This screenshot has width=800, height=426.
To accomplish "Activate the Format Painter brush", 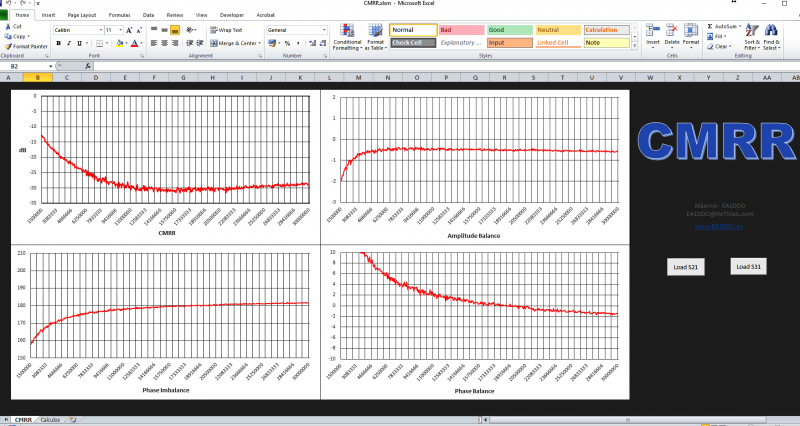I will pyautogui.click(x=8, y=46).
